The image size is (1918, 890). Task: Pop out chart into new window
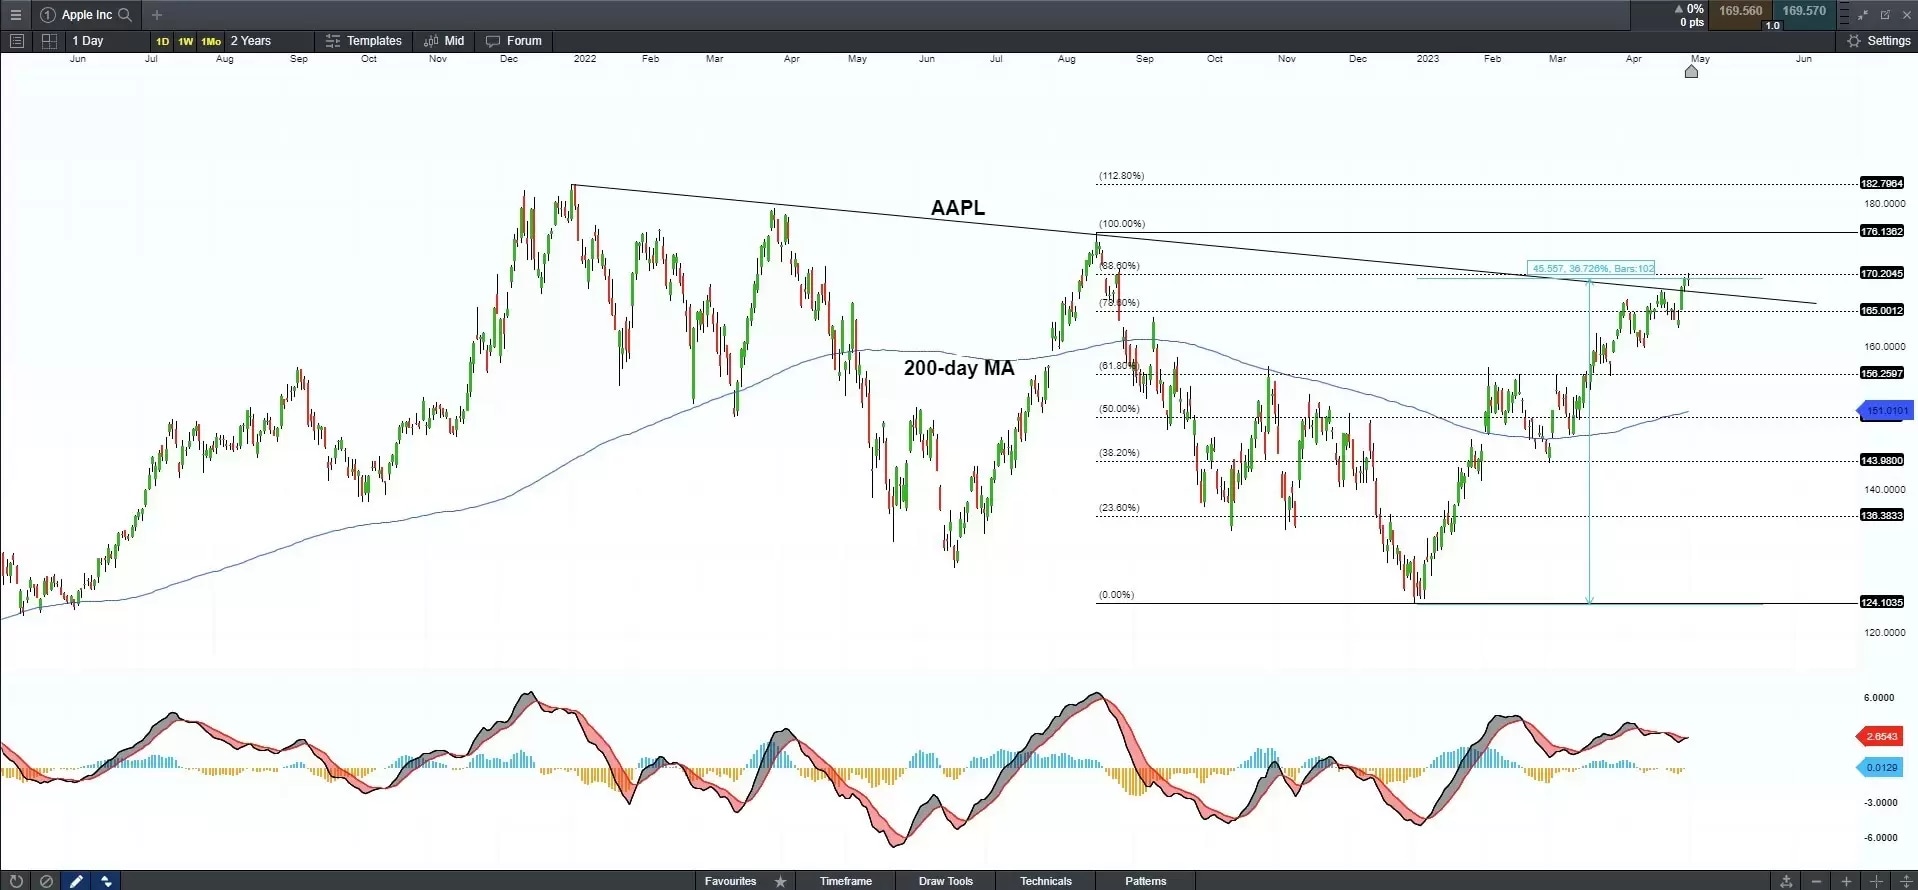point(1885,15)
